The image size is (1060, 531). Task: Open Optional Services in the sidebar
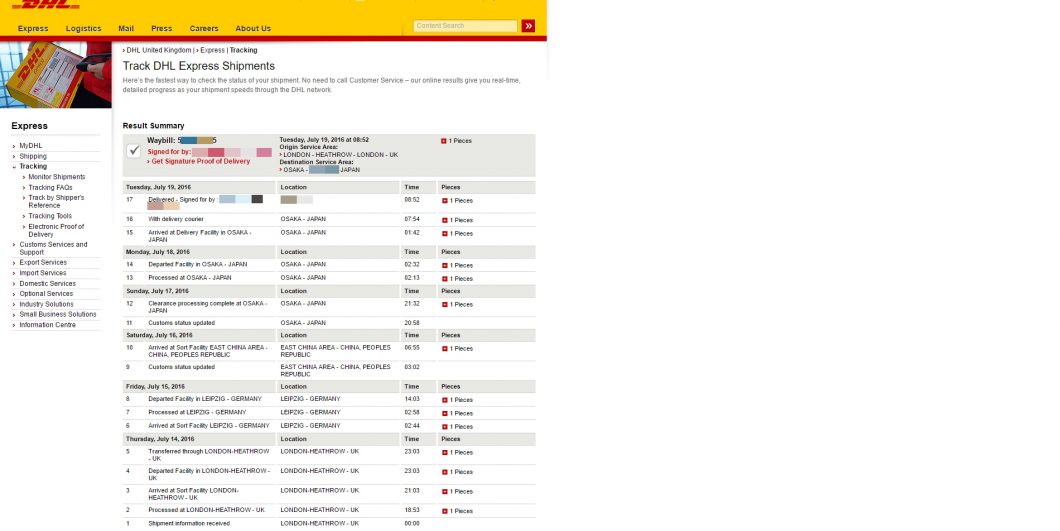(46, 294)
